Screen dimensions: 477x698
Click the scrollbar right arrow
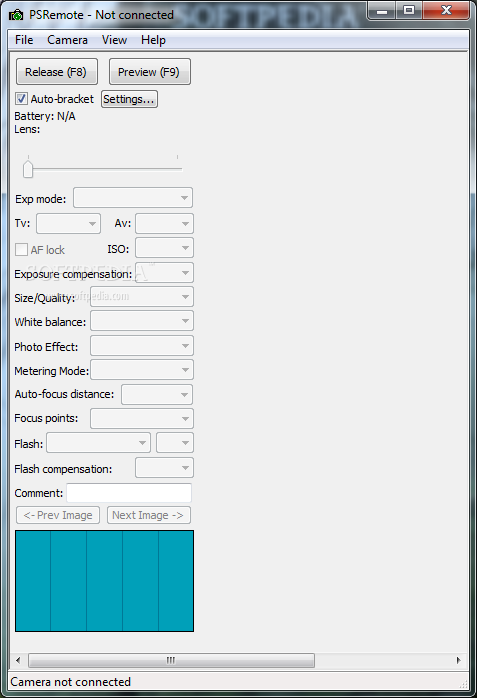pyautogui.click(x=459, y=660)
